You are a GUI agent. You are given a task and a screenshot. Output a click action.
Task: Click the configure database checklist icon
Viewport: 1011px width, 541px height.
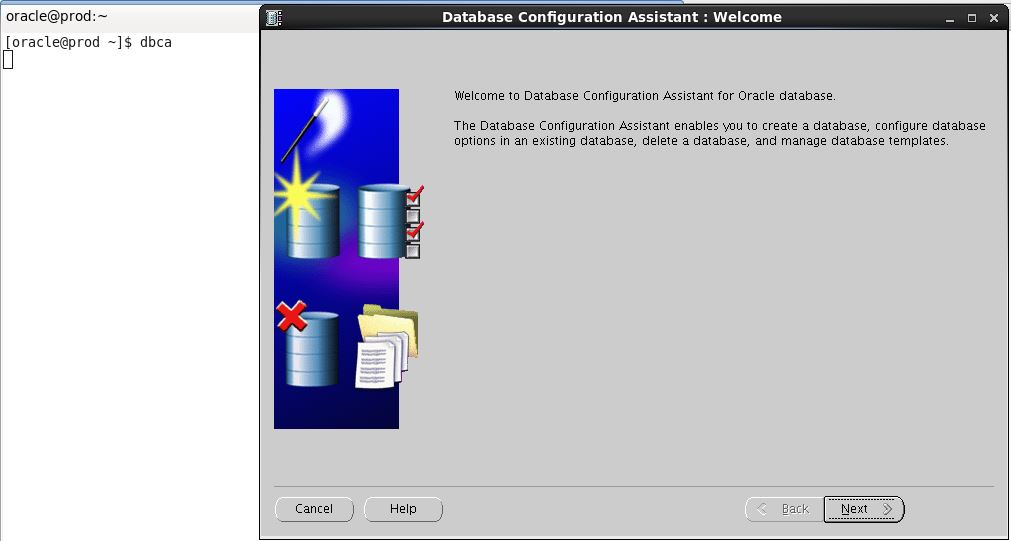(x=391, y=221)
